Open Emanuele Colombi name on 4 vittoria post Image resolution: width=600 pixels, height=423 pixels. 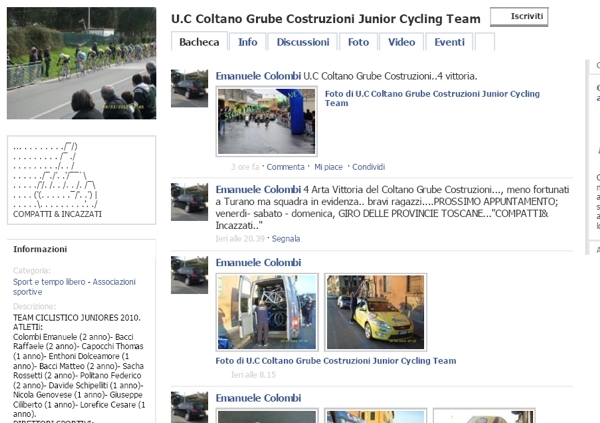[258, 76]
